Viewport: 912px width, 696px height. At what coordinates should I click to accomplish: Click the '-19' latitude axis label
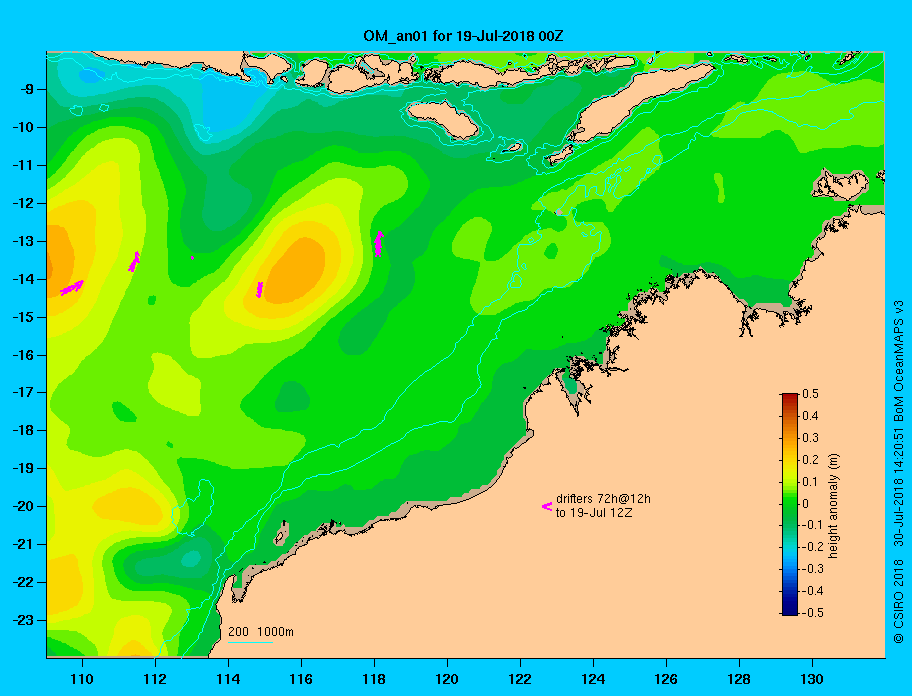[x=23, y=468]
